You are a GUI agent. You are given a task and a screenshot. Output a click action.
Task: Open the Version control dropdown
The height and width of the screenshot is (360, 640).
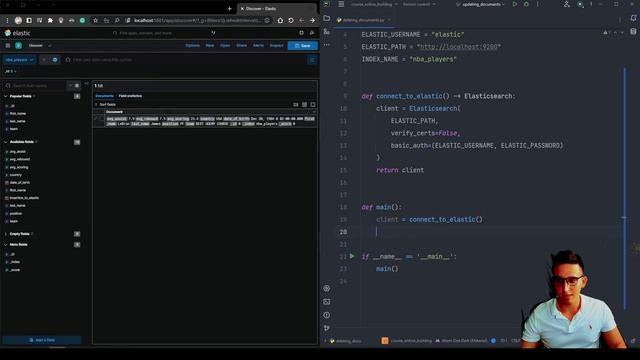coord(419,4)
